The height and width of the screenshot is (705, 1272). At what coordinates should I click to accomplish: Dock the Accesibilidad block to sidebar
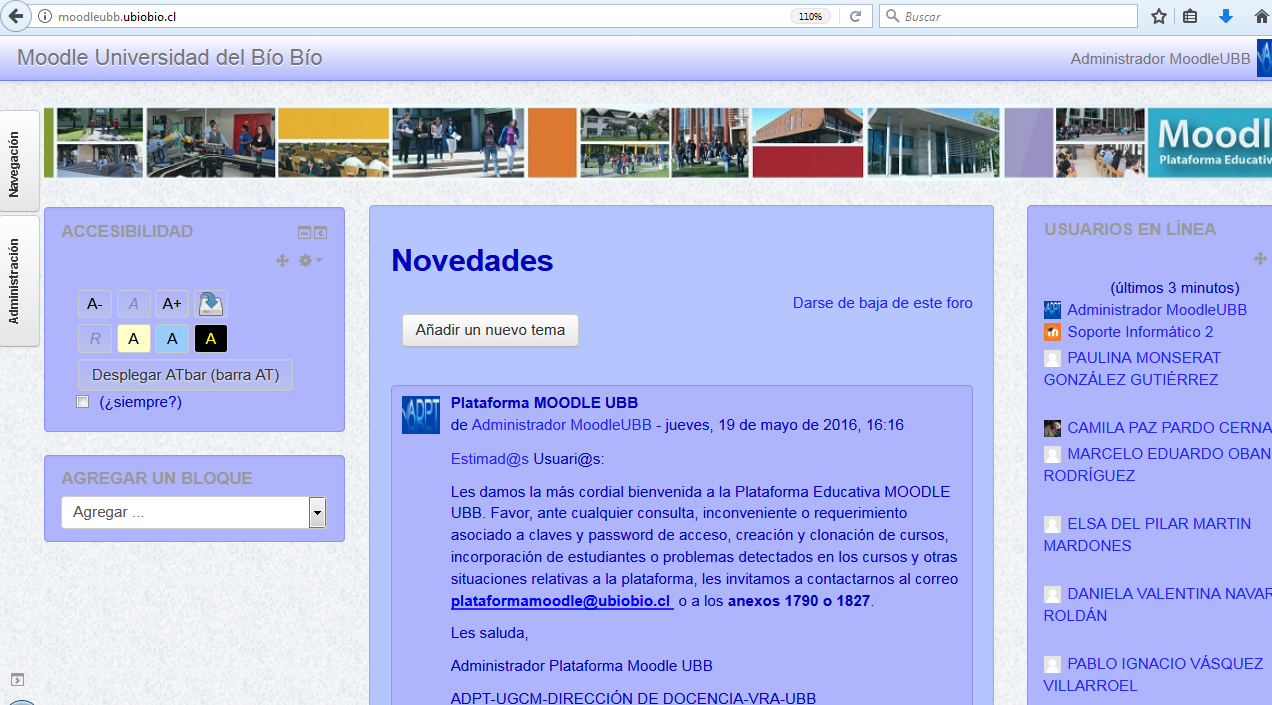click(320, 233)
